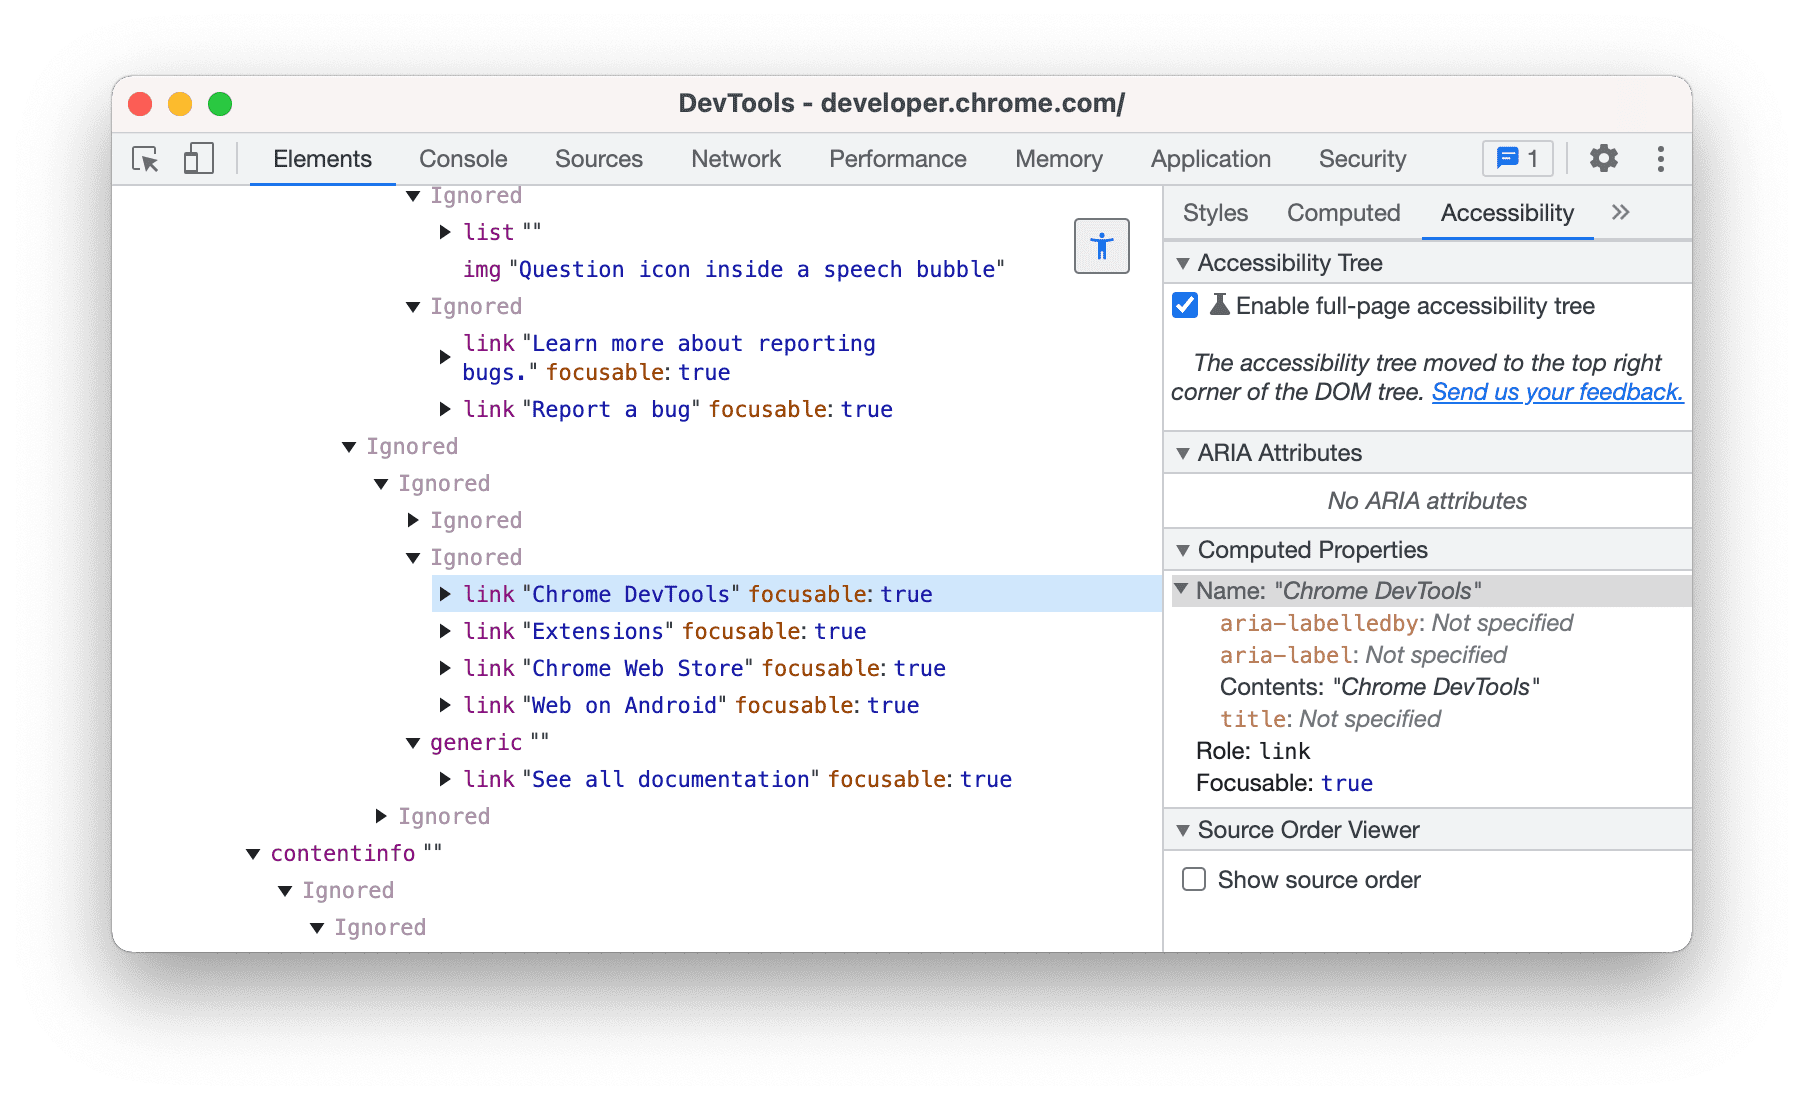Click the experiment beaker icon beside the checkbox
The height and width of the screenshot is (1100, 1804).
[x=1220, y=306]
